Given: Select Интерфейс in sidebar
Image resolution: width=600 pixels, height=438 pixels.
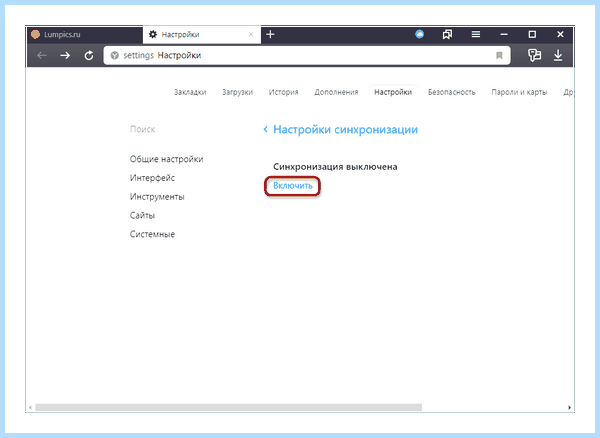Looking at the screenshot, I should click(x=152, y=178).
